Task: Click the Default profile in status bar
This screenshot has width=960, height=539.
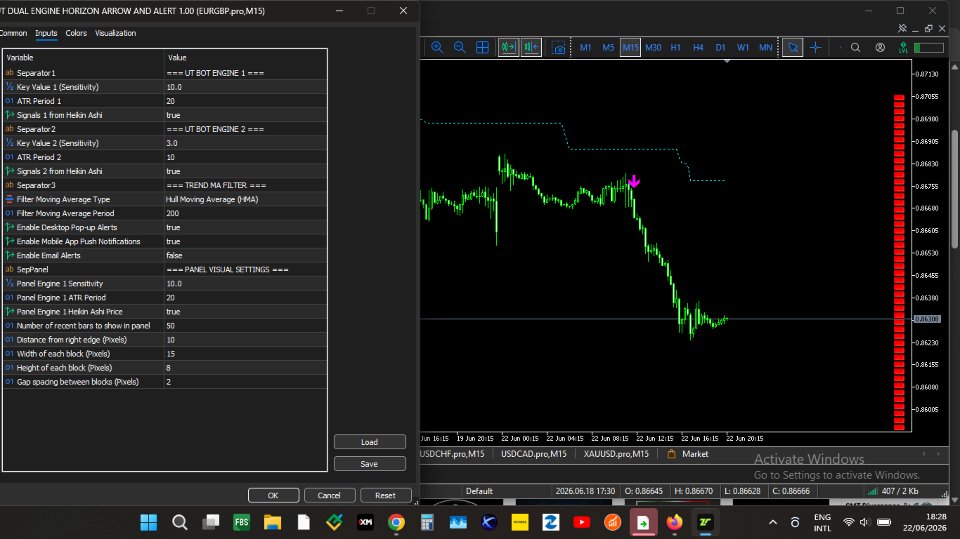Action: 479,491
